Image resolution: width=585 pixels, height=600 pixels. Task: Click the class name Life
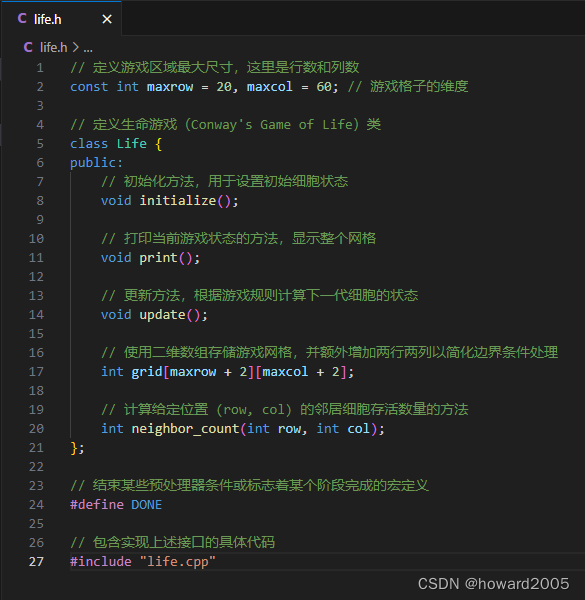(132, 144)
